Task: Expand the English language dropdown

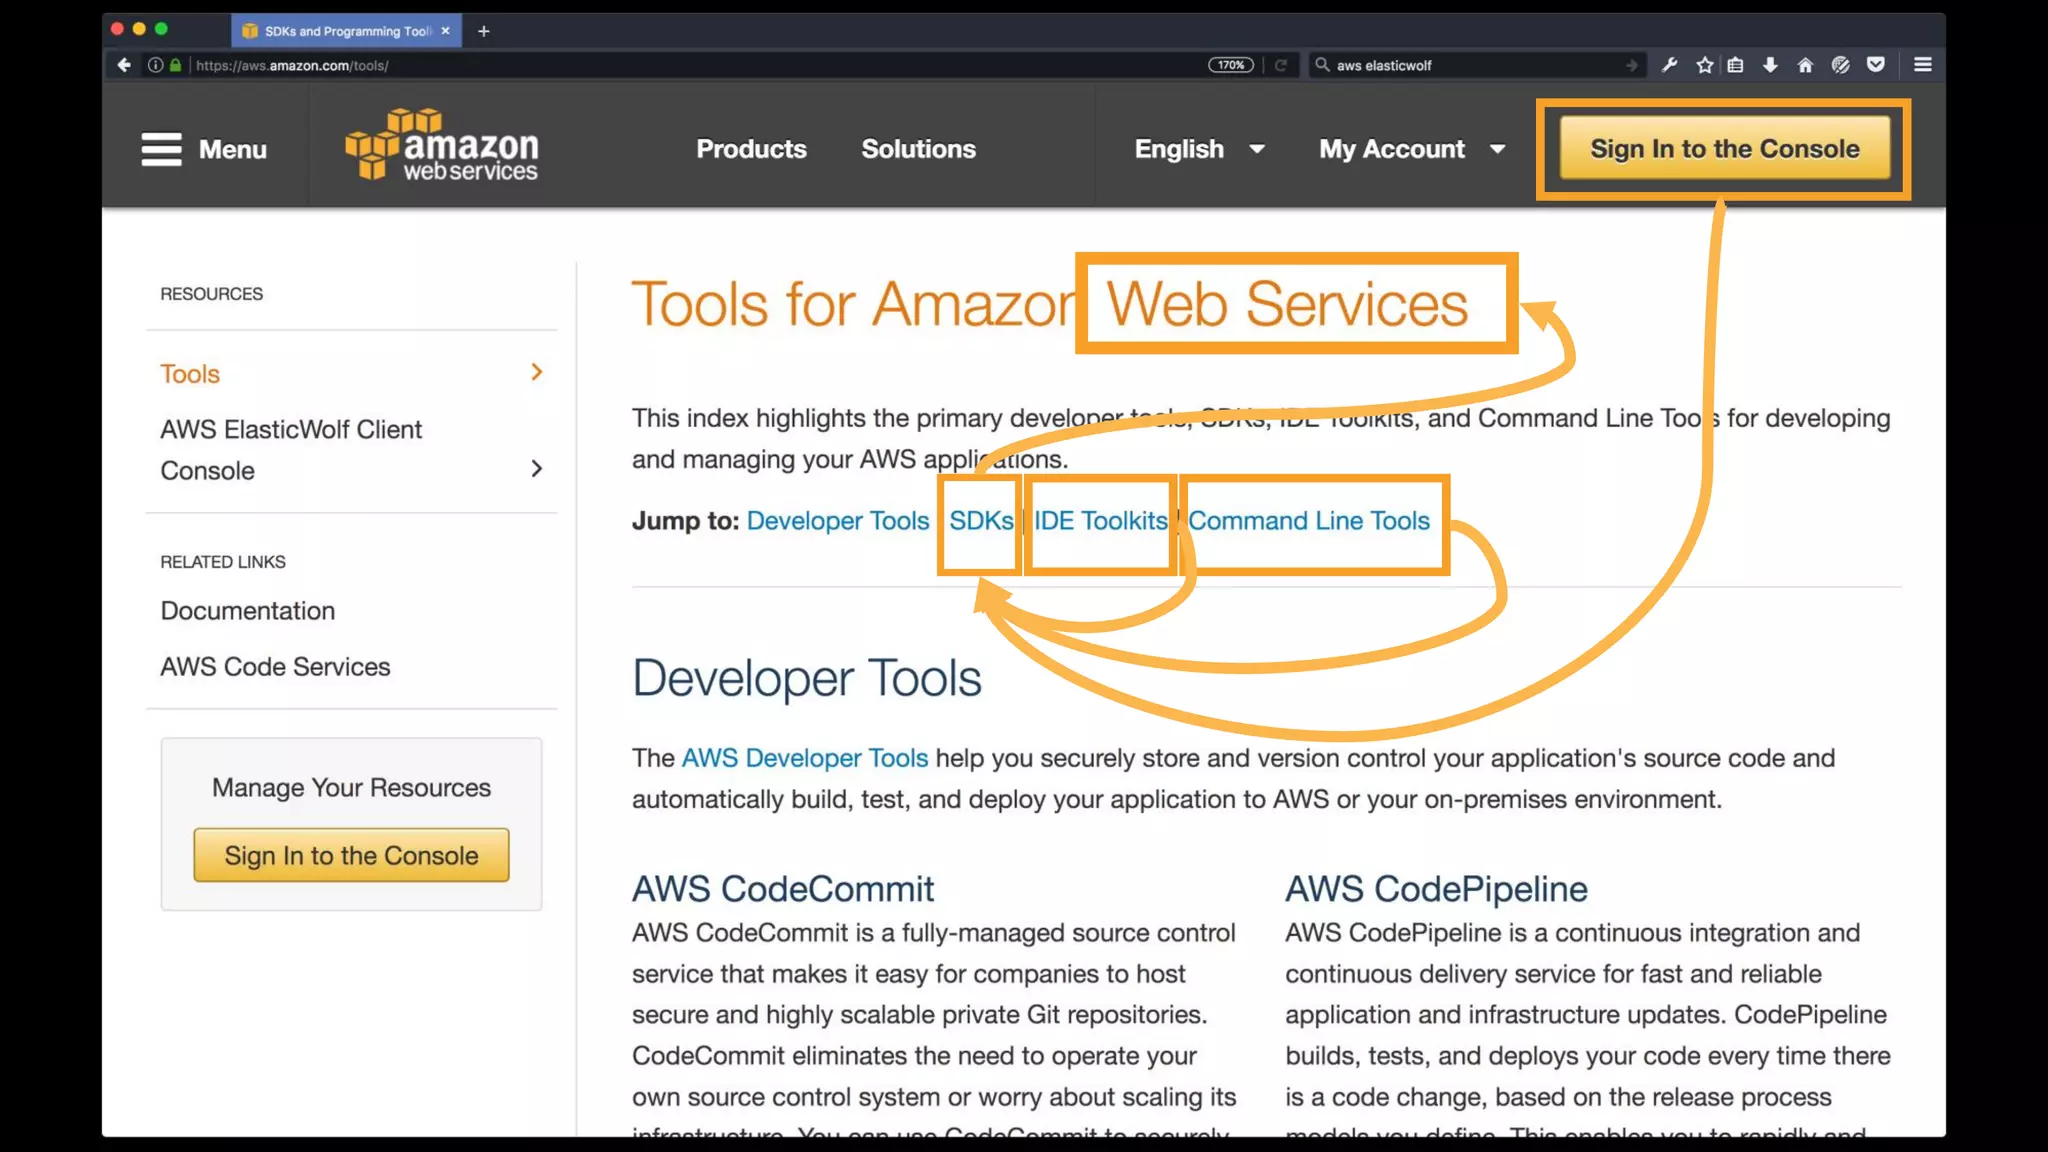Action: coord(1199,149)
